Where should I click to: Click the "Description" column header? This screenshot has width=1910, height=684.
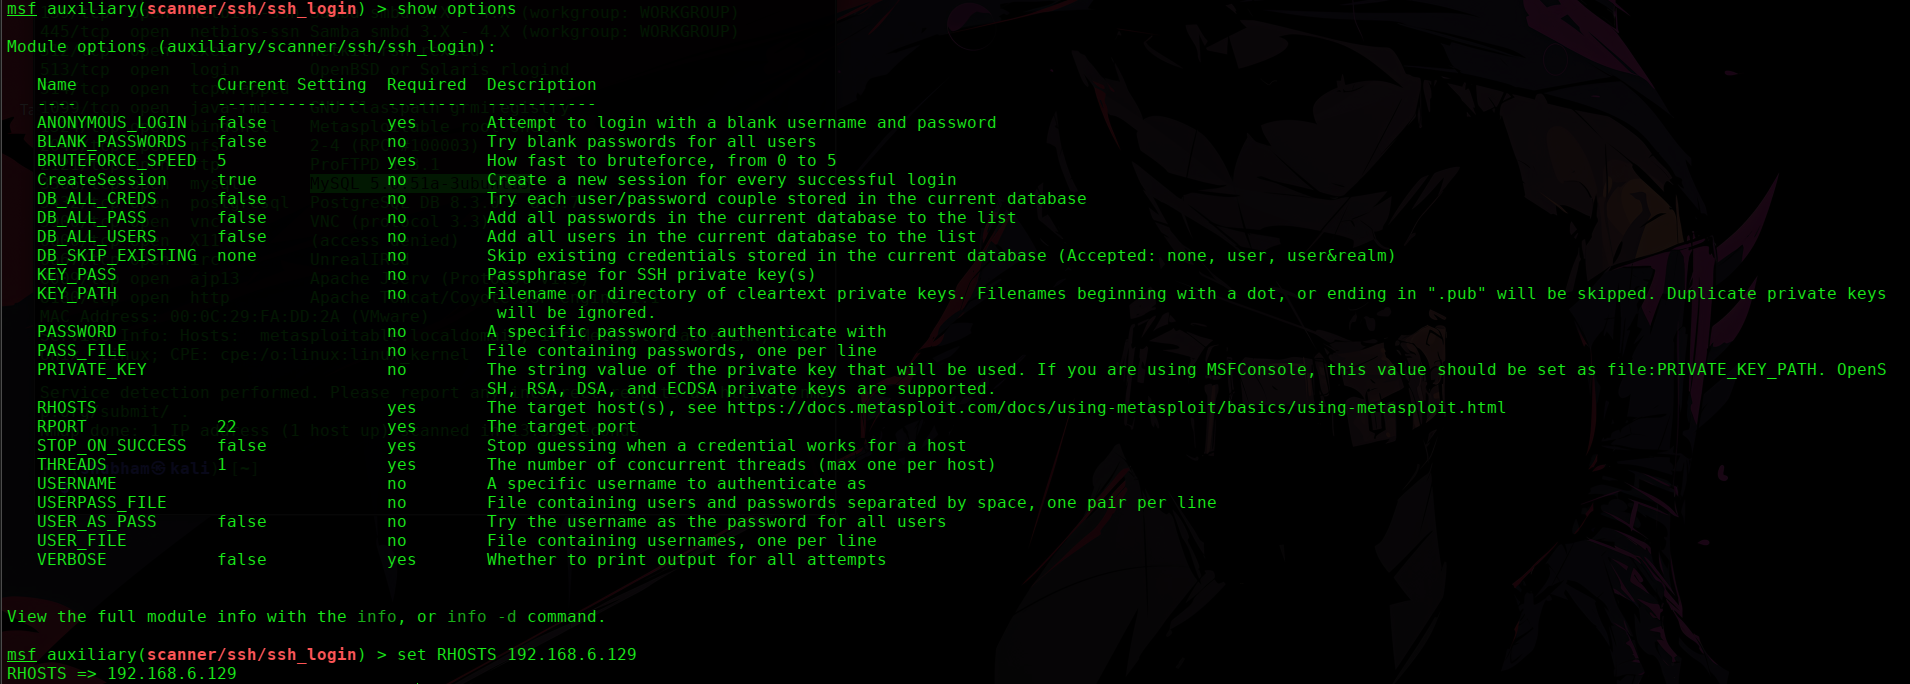541,85
